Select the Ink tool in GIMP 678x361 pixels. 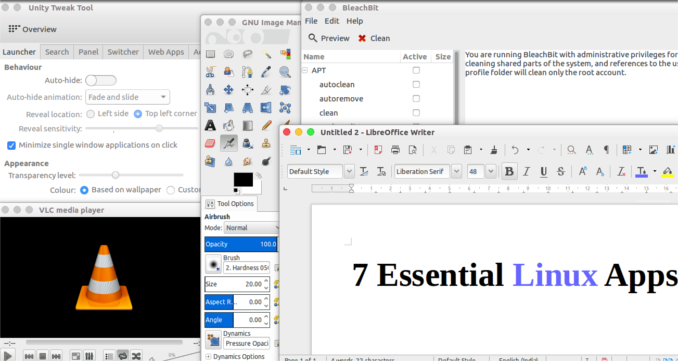pos(247,143)
